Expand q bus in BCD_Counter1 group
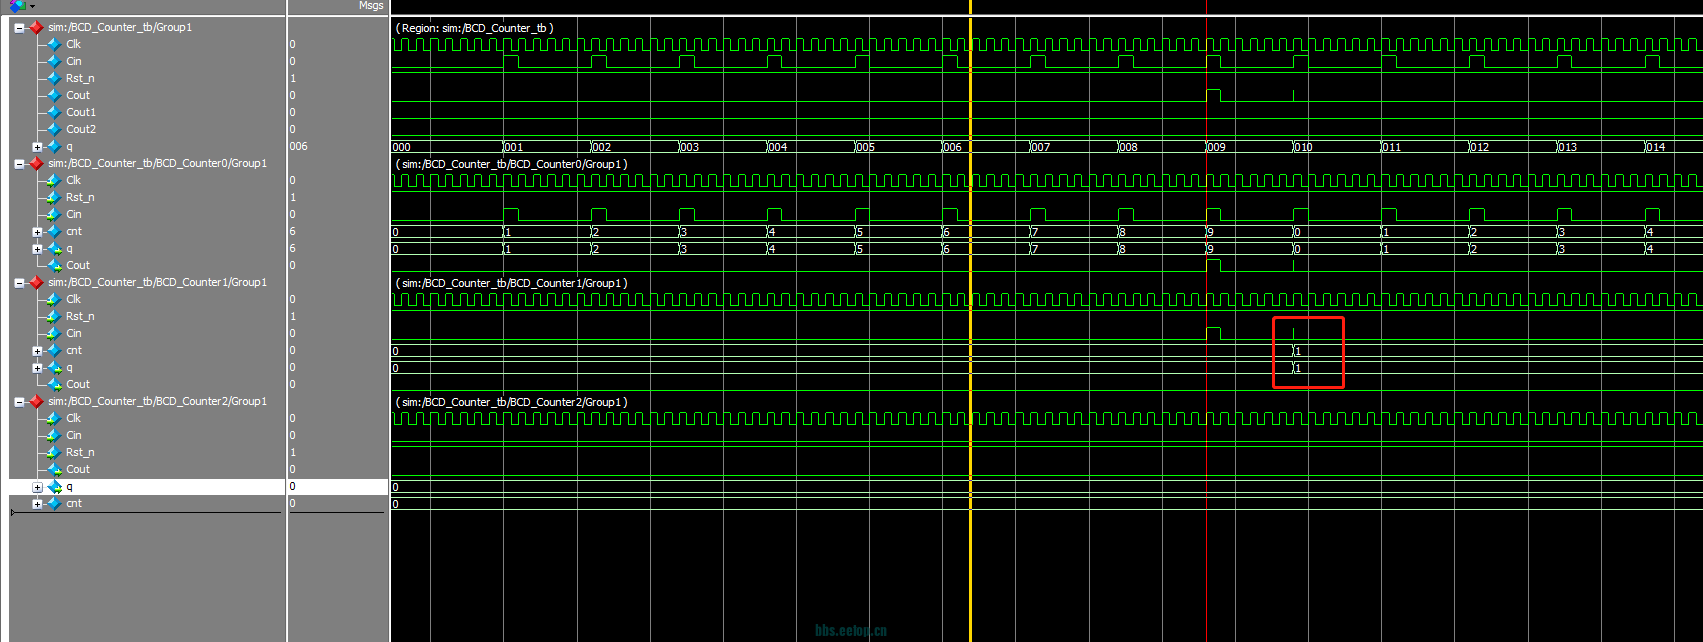 (x=37, y=369)
